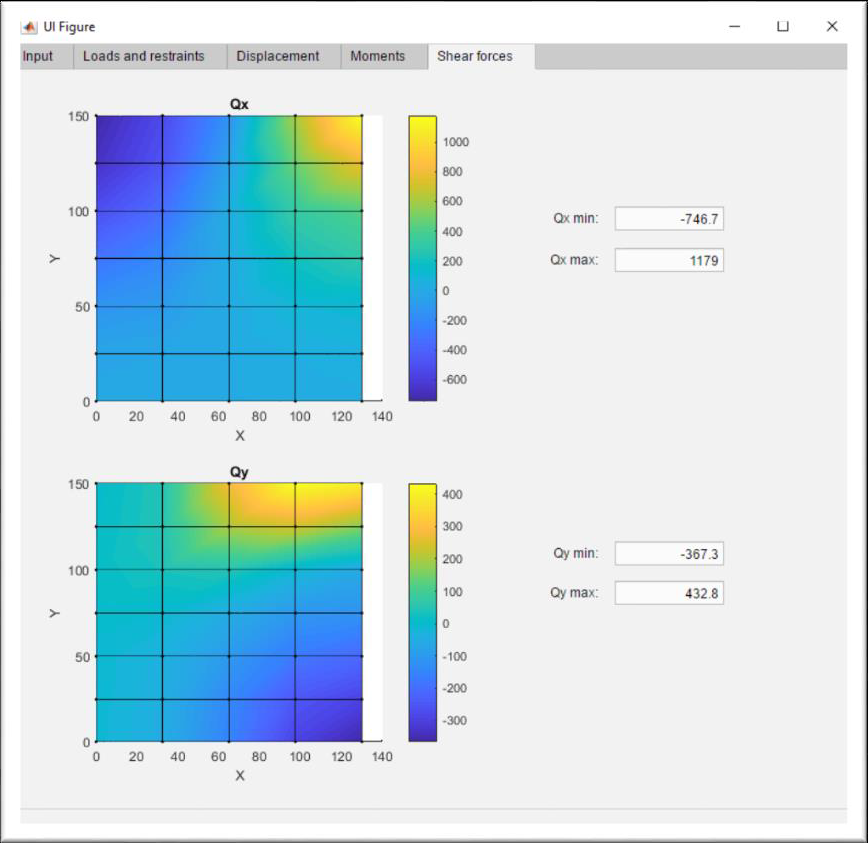Click the active Shear forces tab
The height and width of the screenshot is (843, 868).
[x=474, y=56]
